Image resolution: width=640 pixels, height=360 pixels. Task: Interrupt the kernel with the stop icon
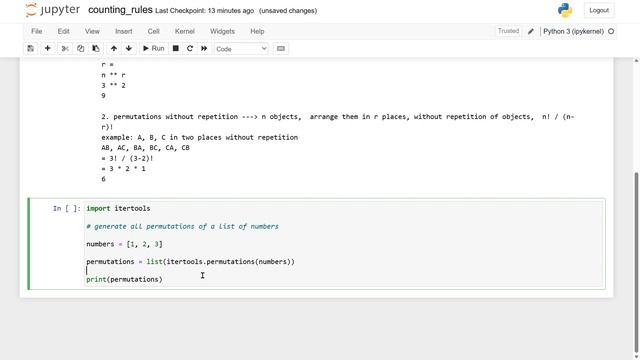pyautogui.click(x=176, y=49)
